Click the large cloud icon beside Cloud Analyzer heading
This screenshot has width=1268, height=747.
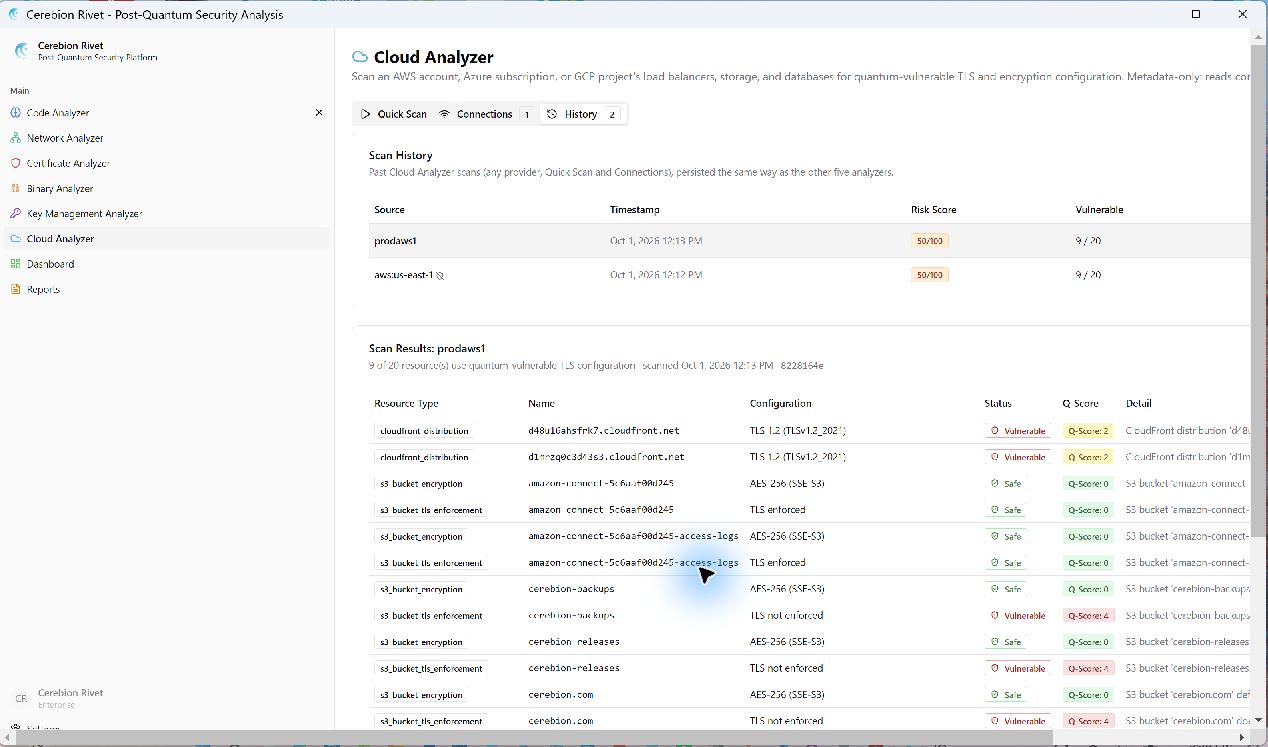tap(360, 57)
